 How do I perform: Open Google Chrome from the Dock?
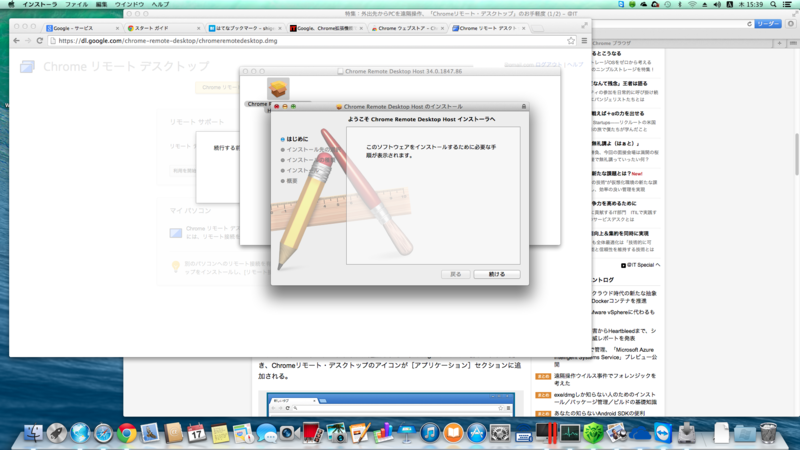click(x=127, y=433)
